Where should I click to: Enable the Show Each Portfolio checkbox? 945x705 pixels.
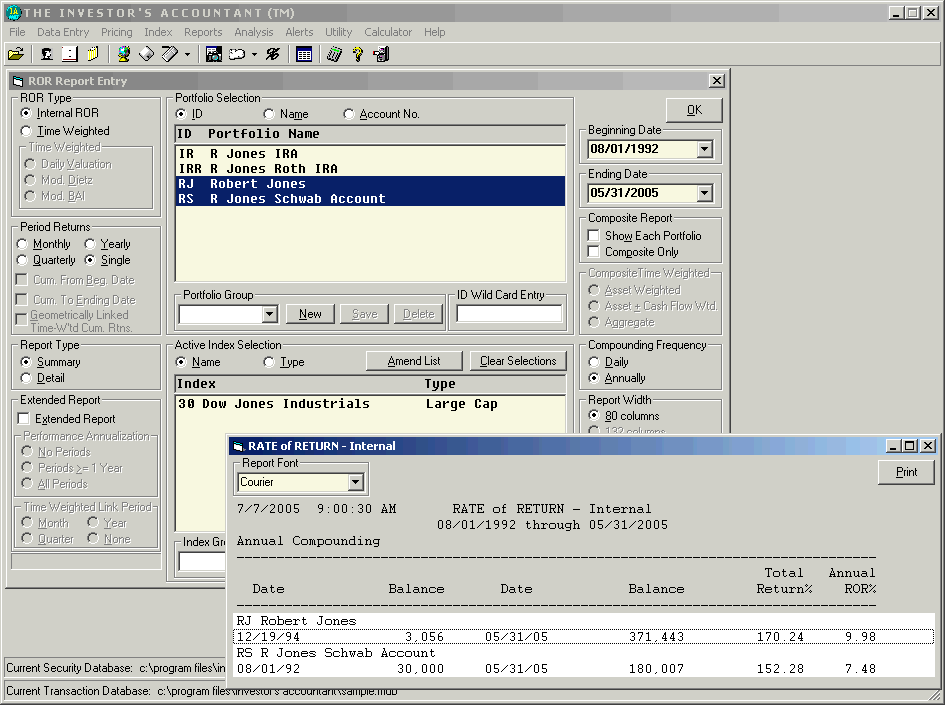pos(594,236)
